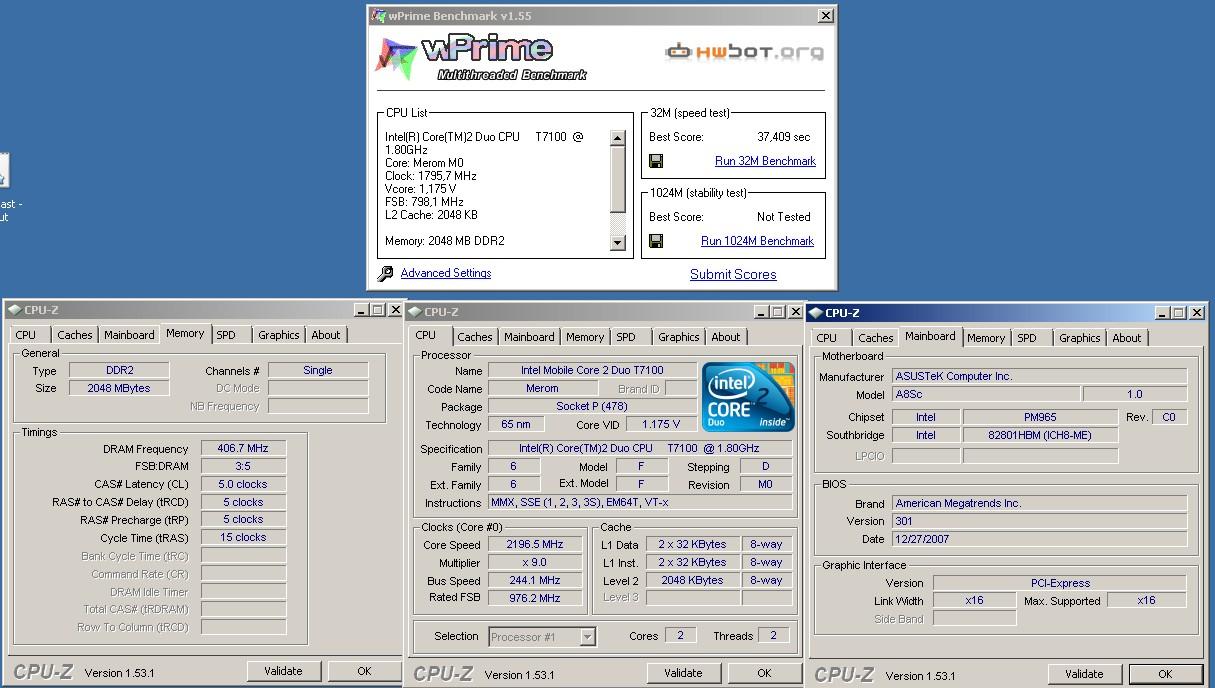Viewport: 1215px width, 688px height.
Task: Click the hwbot.org logo in wPrime
Action: click(x=745, y=51)
